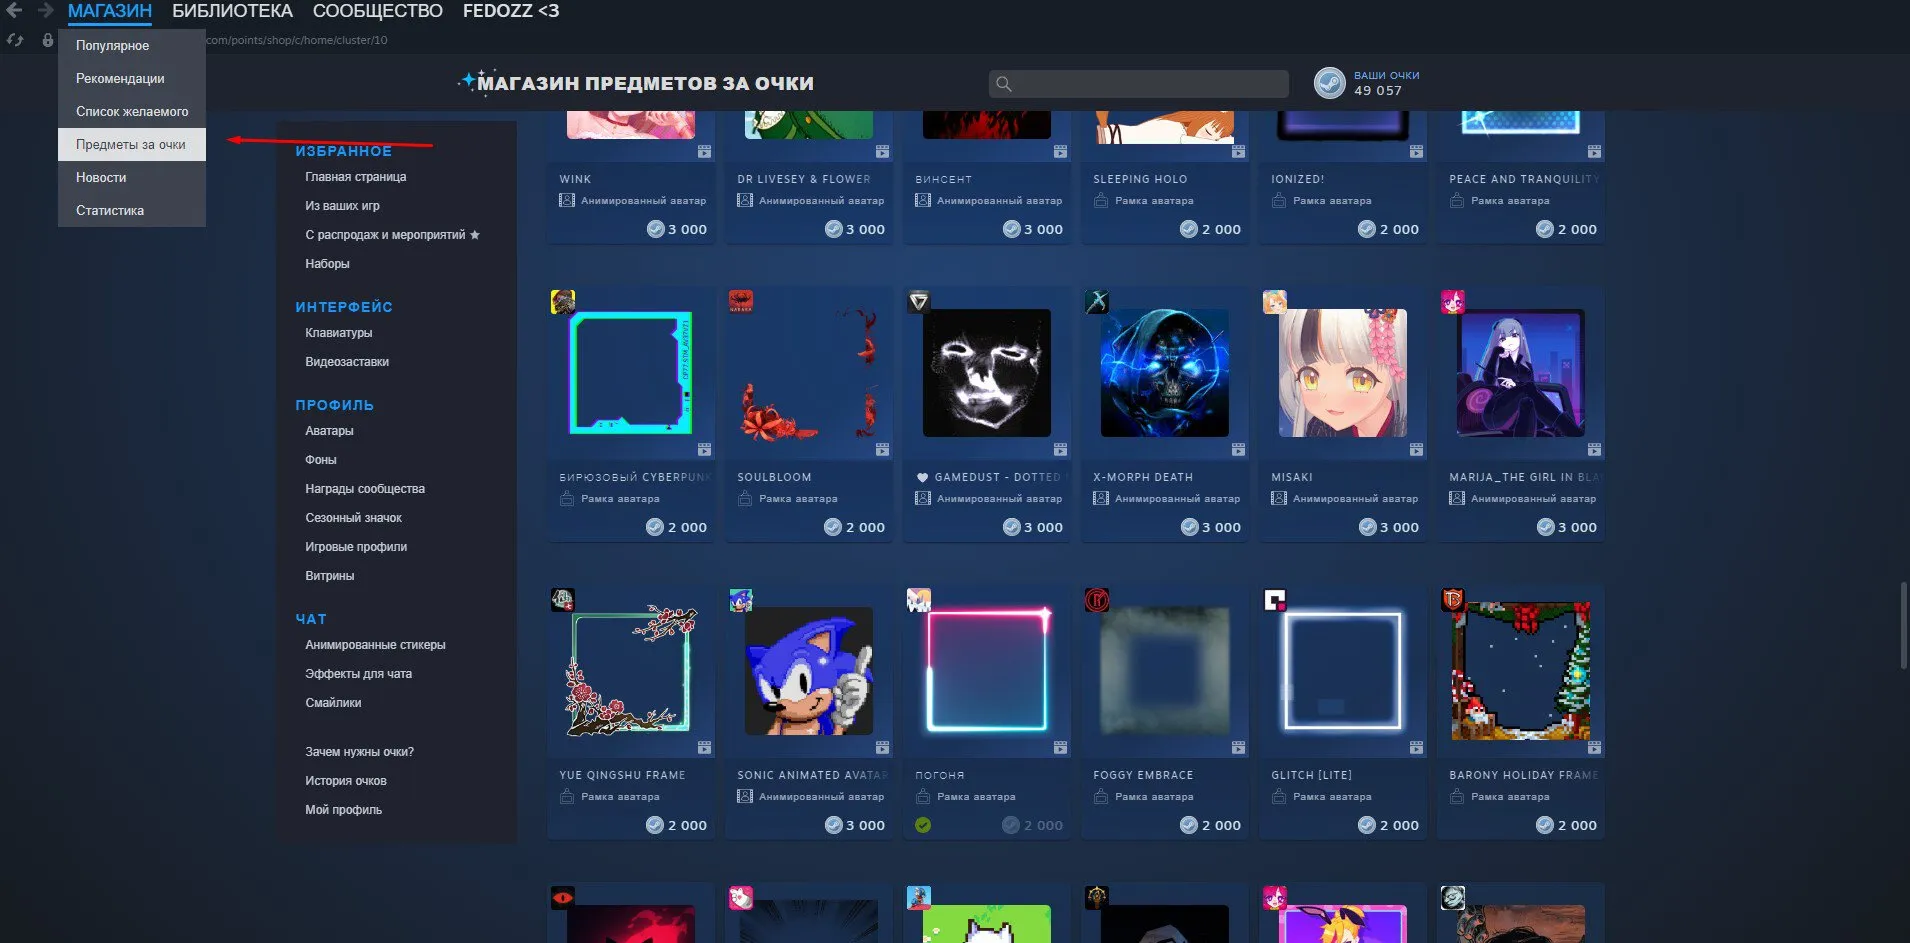The width and height of the screenshot is (1910, 943).
Task: Open the СООБЩЕСТВО top menu
Action: (378, 11)
